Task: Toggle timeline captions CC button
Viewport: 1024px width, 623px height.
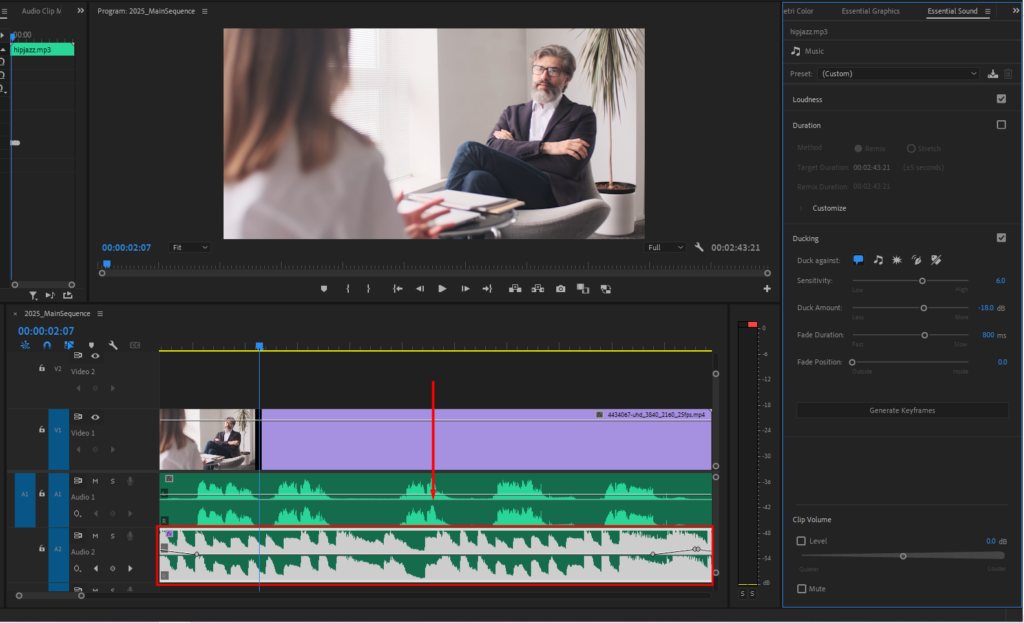Action: 135,345
